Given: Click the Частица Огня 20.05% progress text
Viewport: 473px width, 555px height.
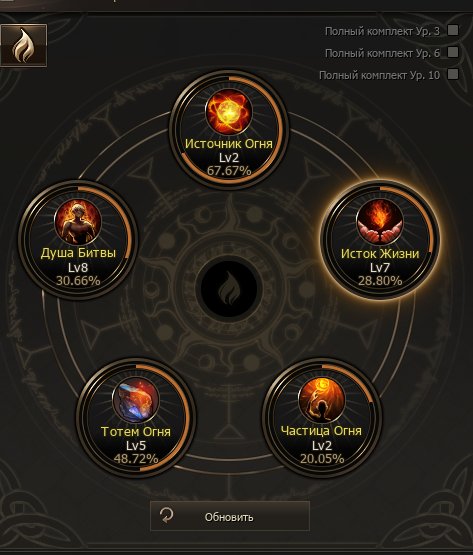Looking at the screenshot, I should point(322,459).
